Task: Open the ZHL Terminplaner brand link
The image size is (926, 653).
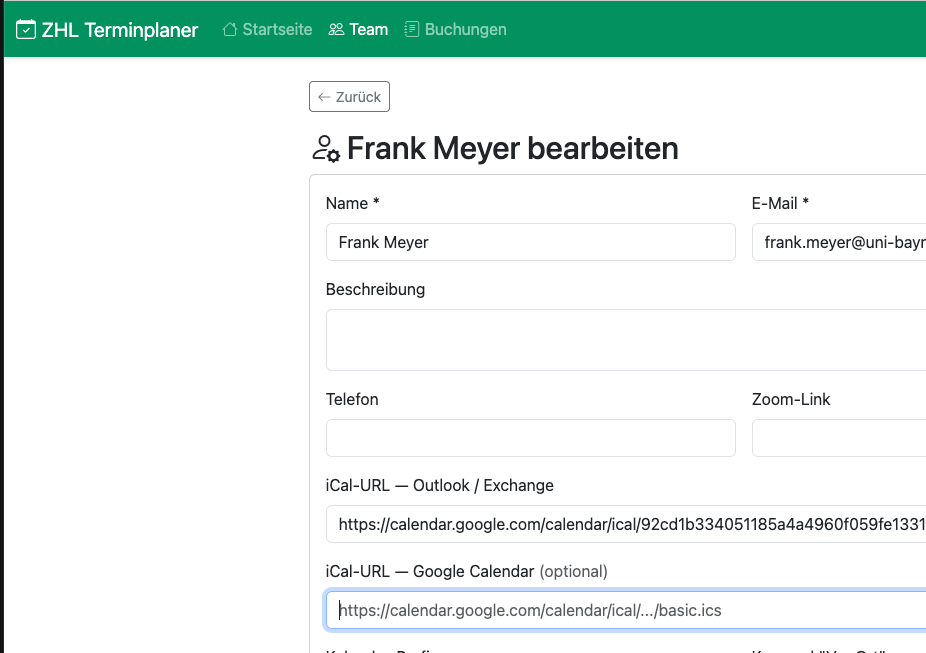Action: [107, 30]
